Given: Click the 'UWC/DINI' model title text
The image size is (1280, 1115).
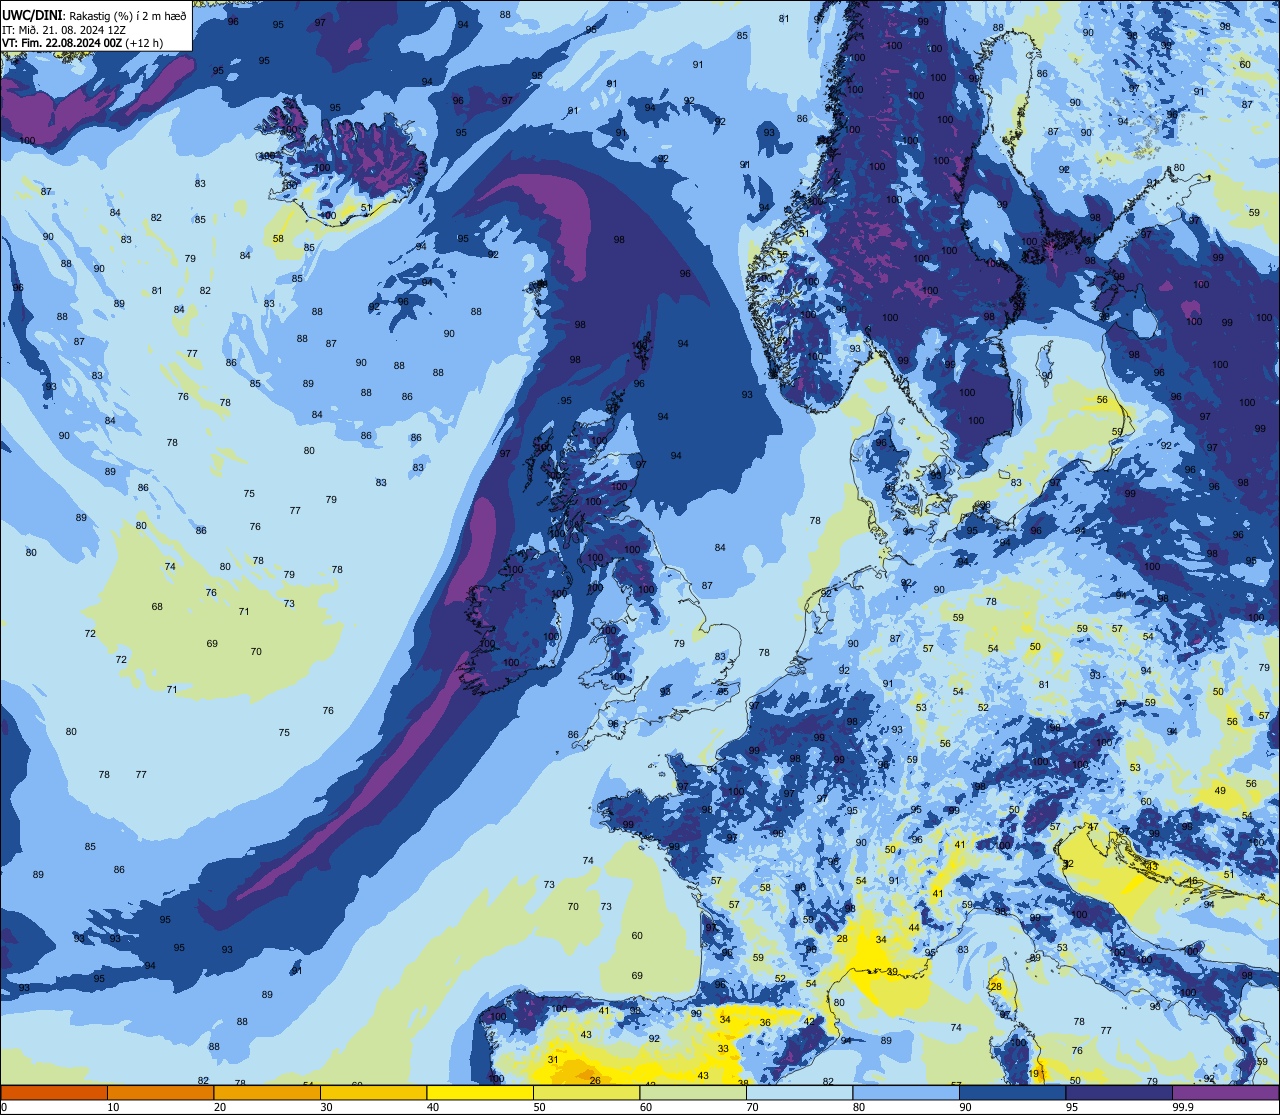Looking at the screenshot, I should click(33, 16).
